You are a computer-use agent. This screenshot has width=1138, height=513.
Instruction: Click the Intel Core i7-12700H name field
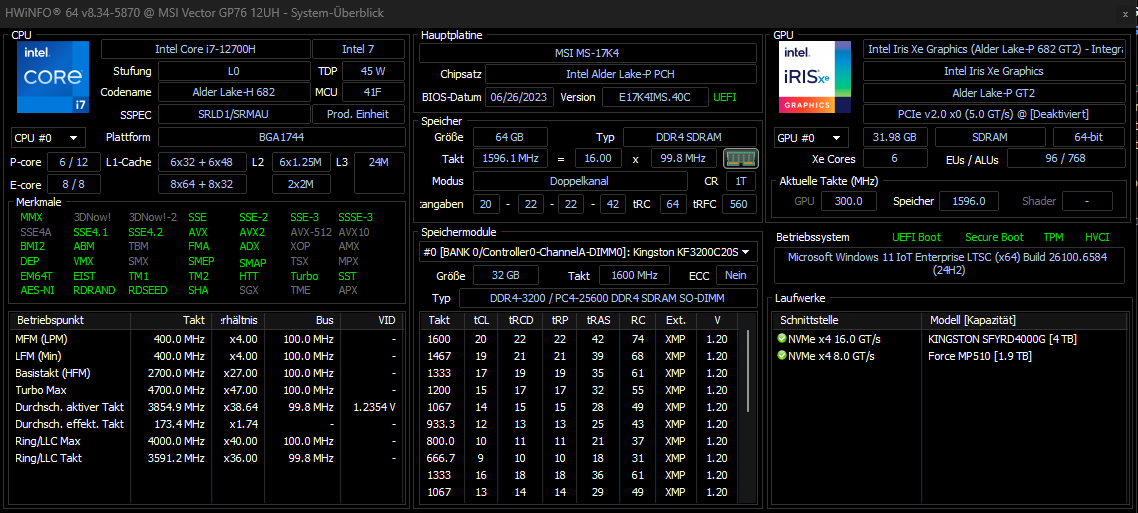click(x=205, y=49)
